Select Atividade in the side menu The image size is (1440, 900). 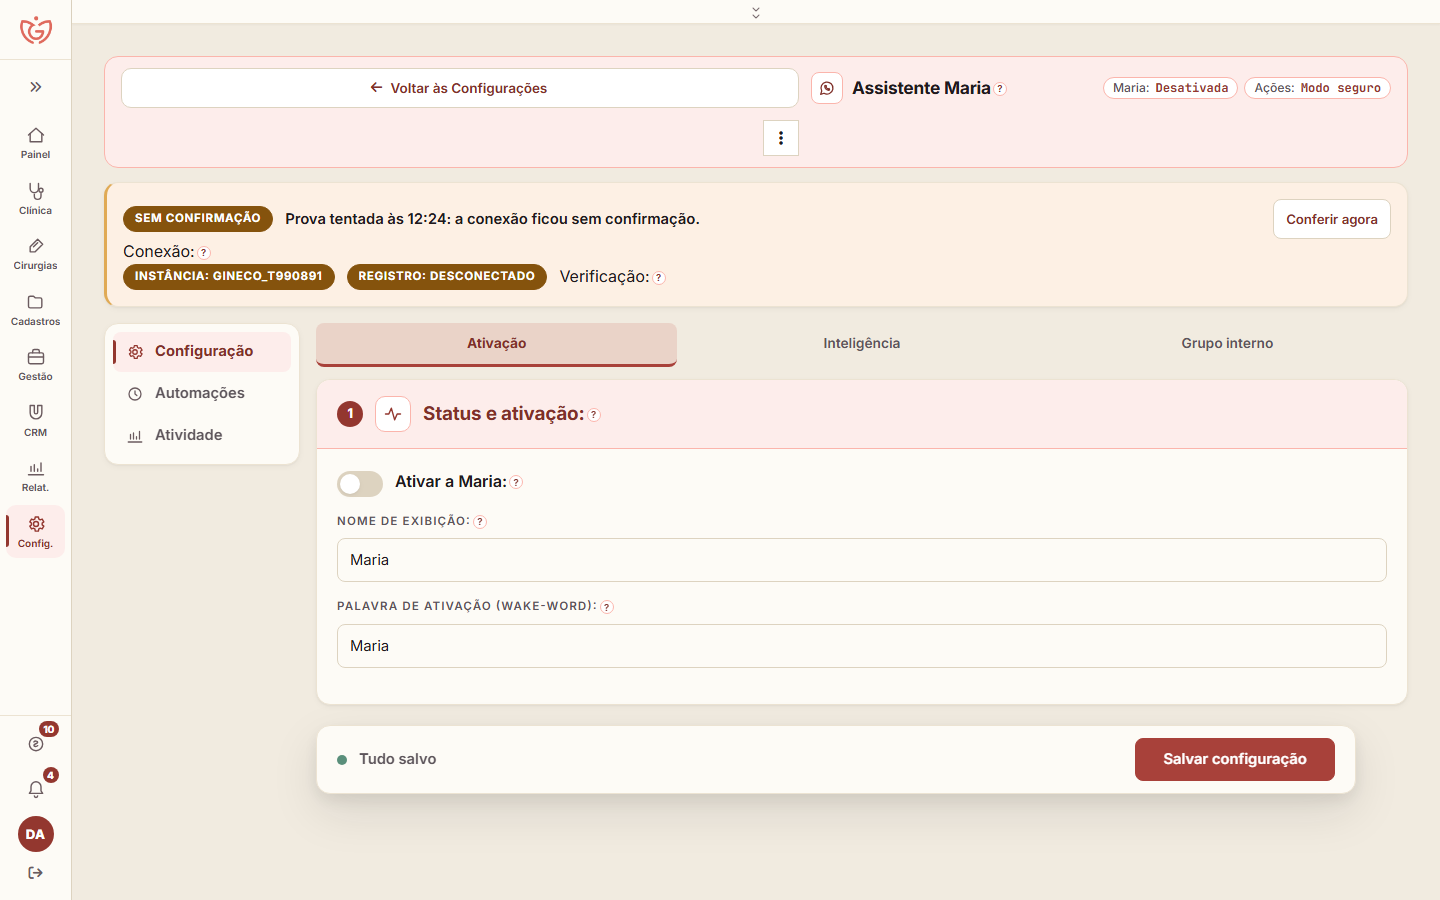tap(202, 435)
